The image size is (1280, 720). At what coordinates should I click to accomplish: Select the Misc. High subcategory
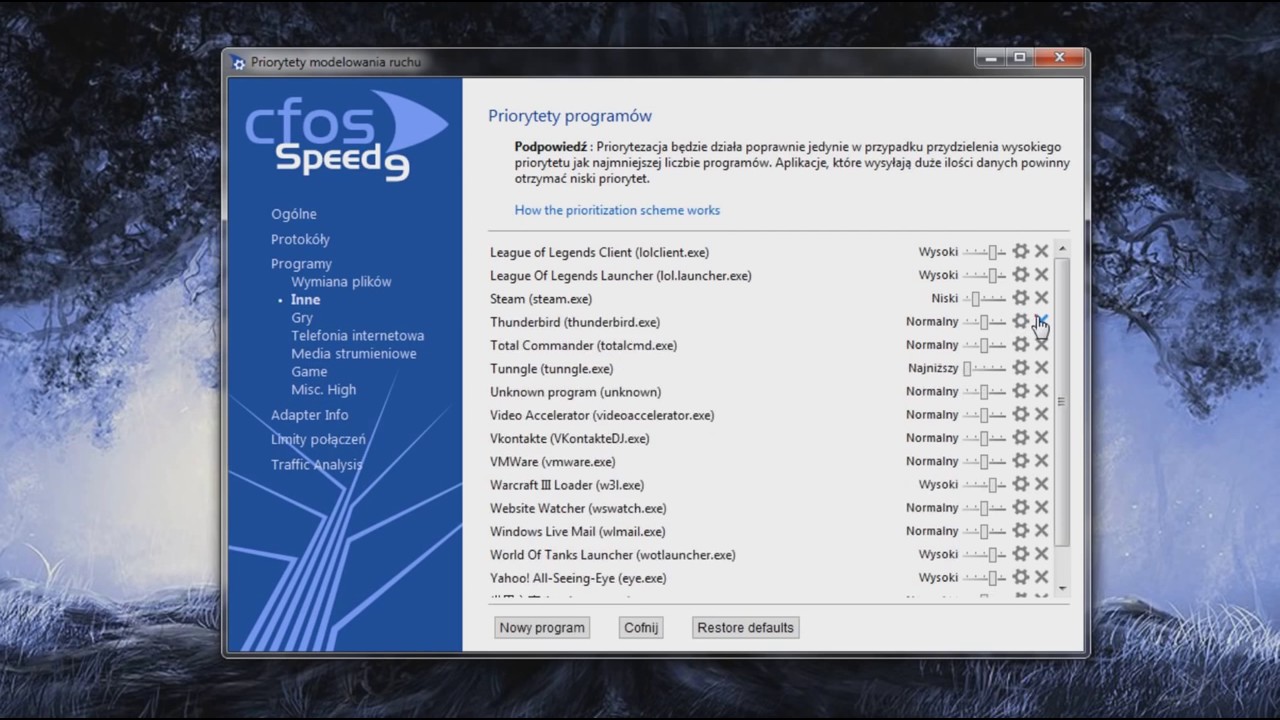pos(324,390)
